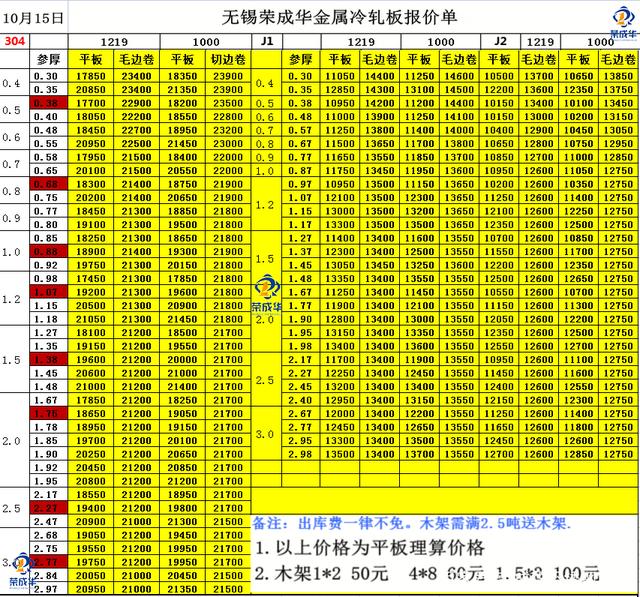Click price 20800 in 304 row 1.95

pyautogui.click(x=91, y=481)
